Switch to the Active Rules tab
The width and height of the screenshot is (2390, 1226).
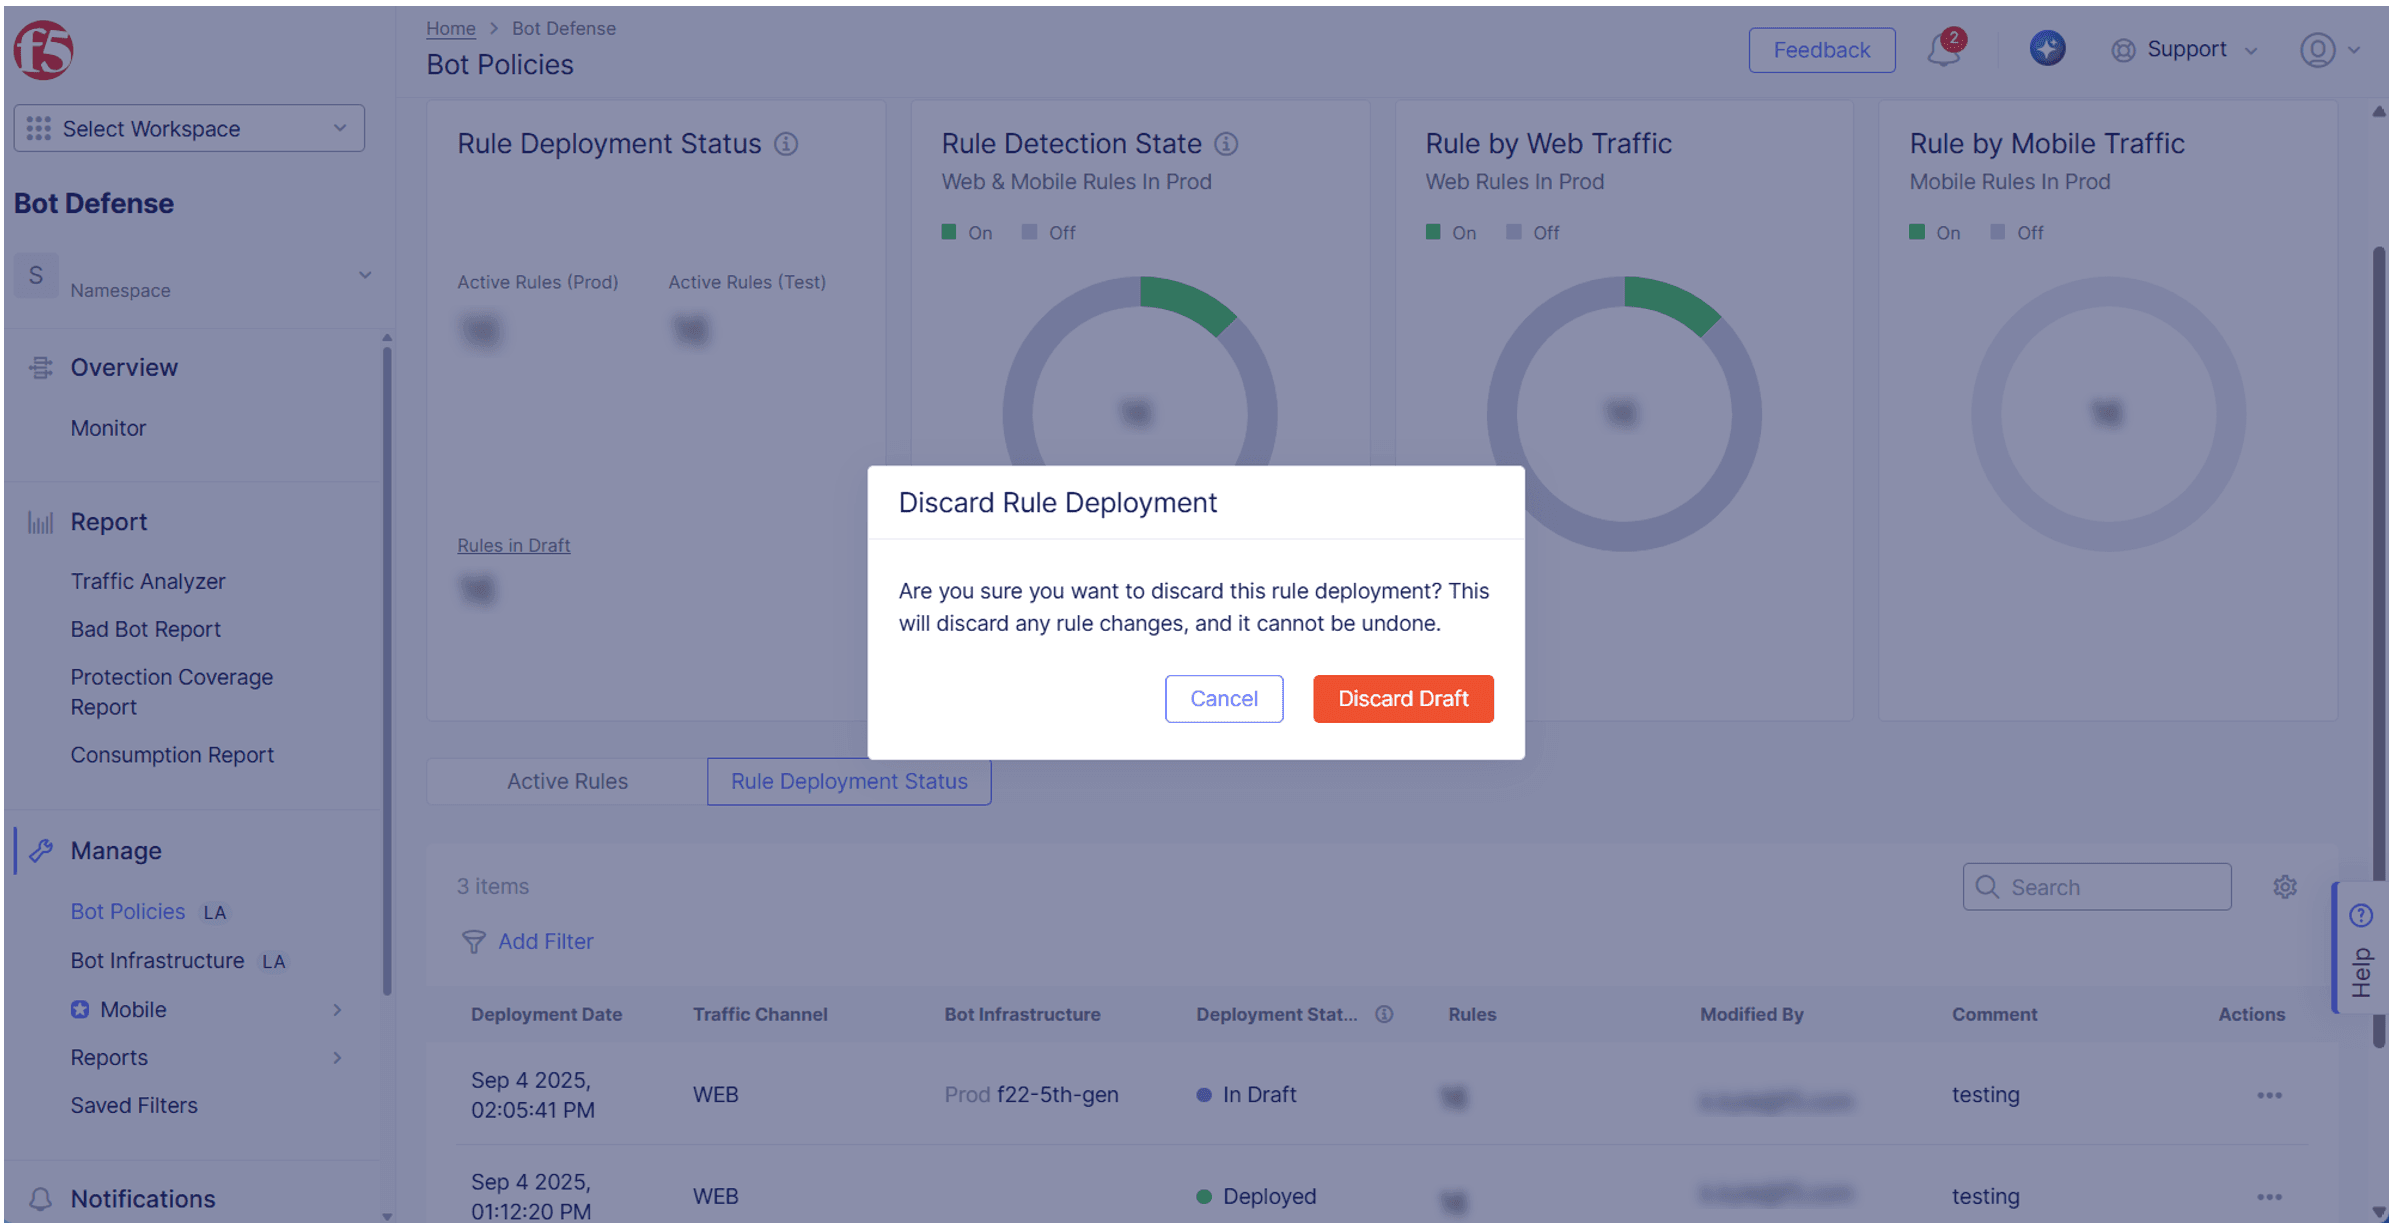567,781
